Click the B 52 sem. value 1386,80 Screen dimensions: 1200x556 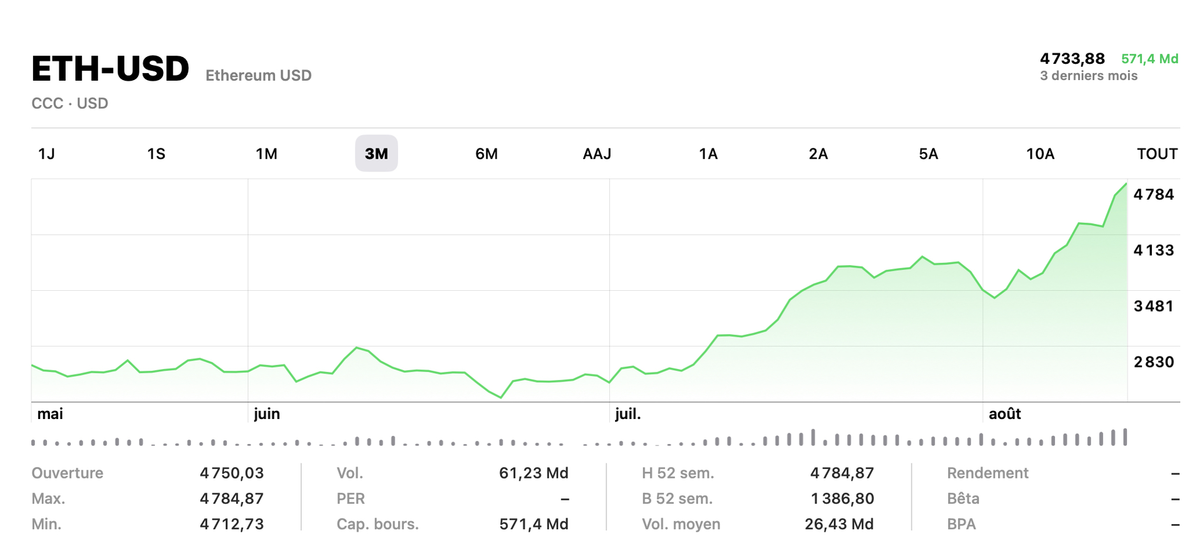(842, 498)
